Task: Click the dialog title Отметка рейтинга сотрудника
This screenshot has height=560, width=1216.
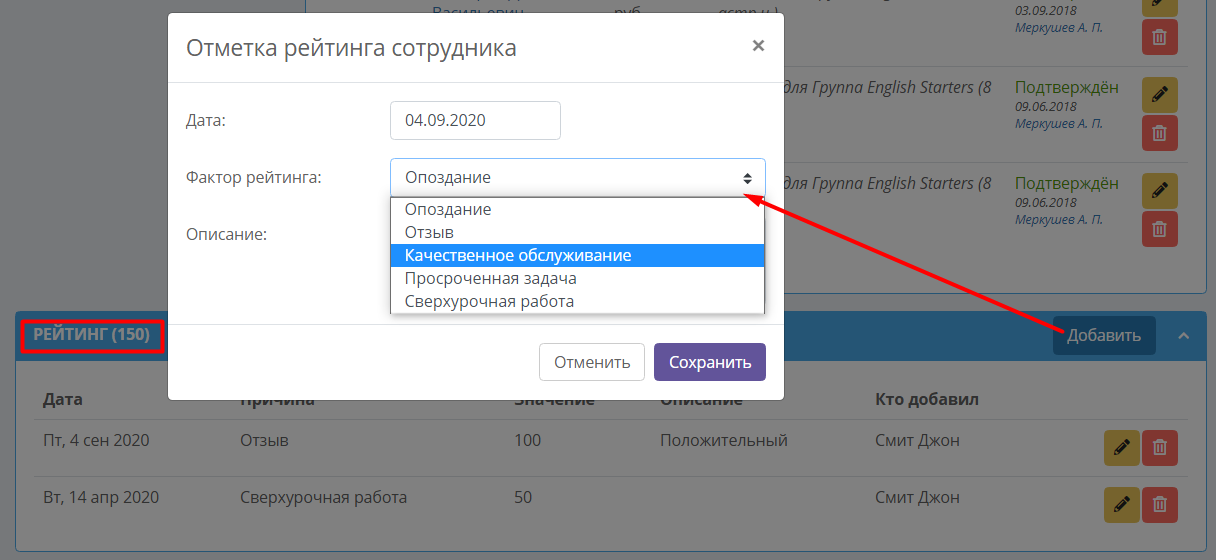Action: click(x=352, y=47)
